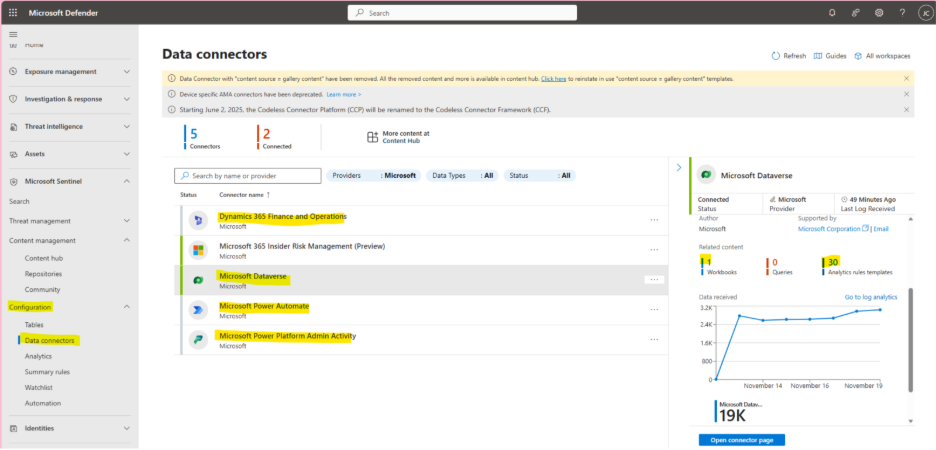Open more options for Insider Risk Management row
This screenshot has height=450, width=936.
(654, 249)
